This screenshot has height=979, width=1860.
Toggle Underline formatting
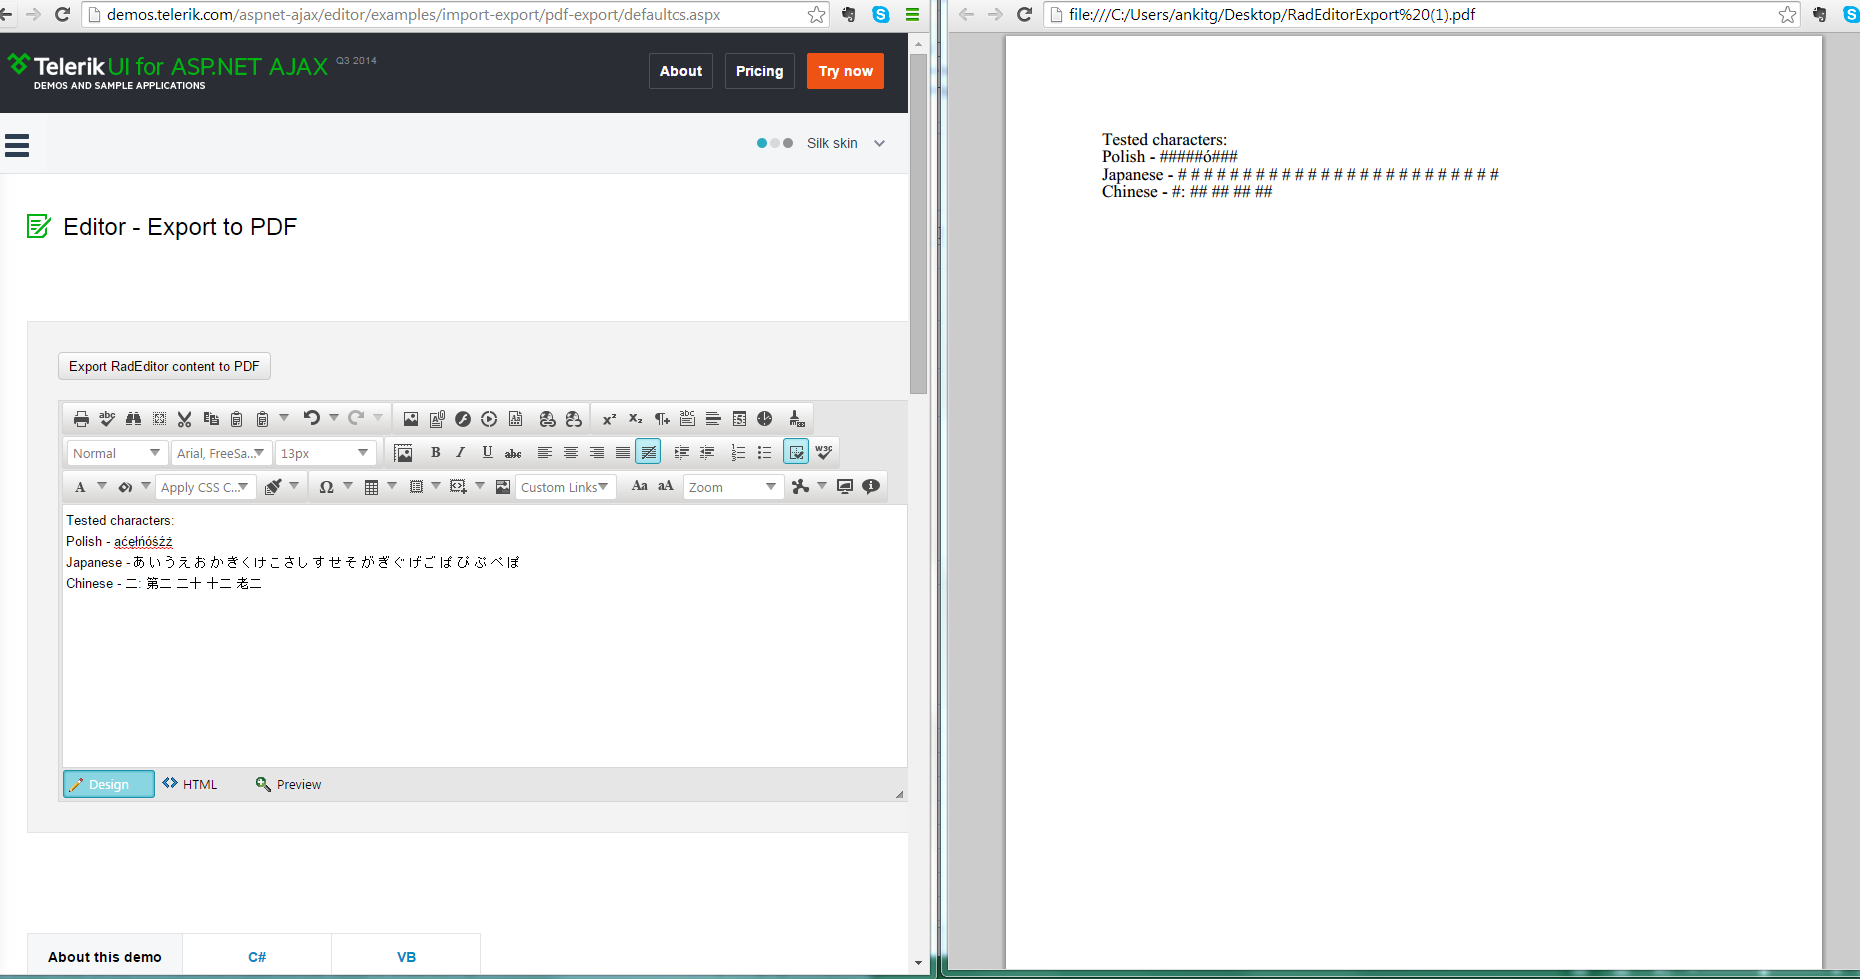point(487,453)
